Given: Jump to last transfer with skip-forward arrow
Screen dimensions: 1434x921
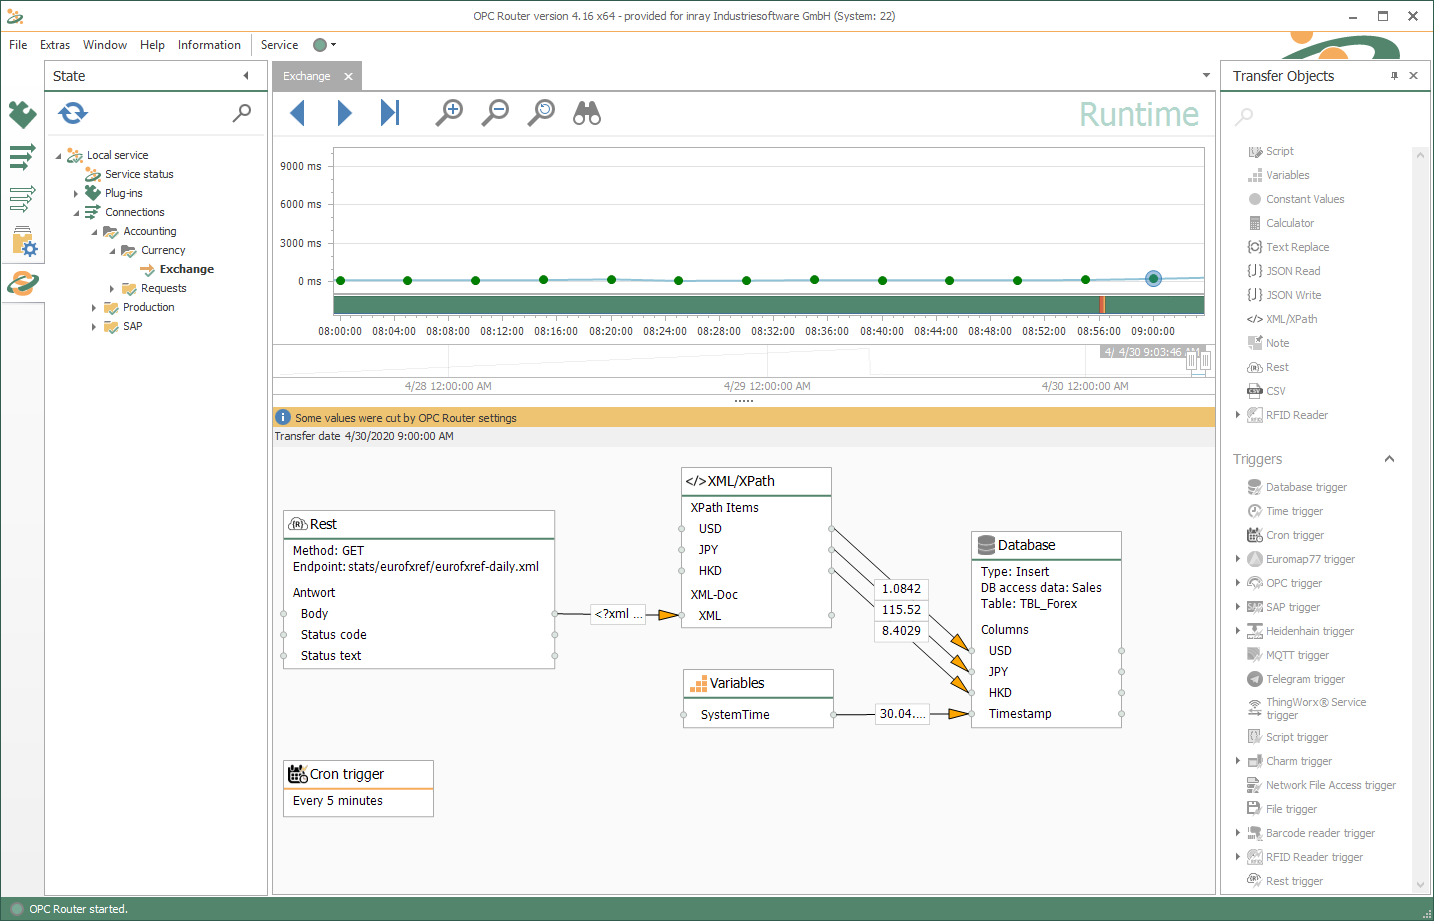Looking at the screenshot, I should (390, 113).
